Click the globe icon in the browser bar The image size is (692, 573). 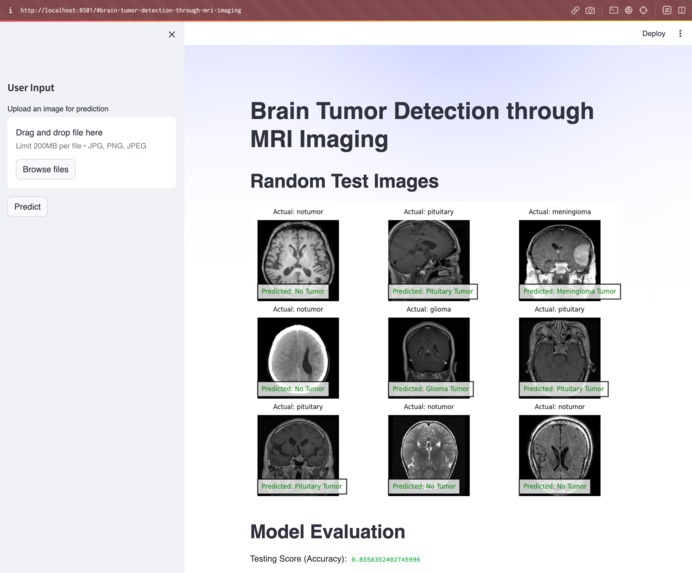[628, 10]
